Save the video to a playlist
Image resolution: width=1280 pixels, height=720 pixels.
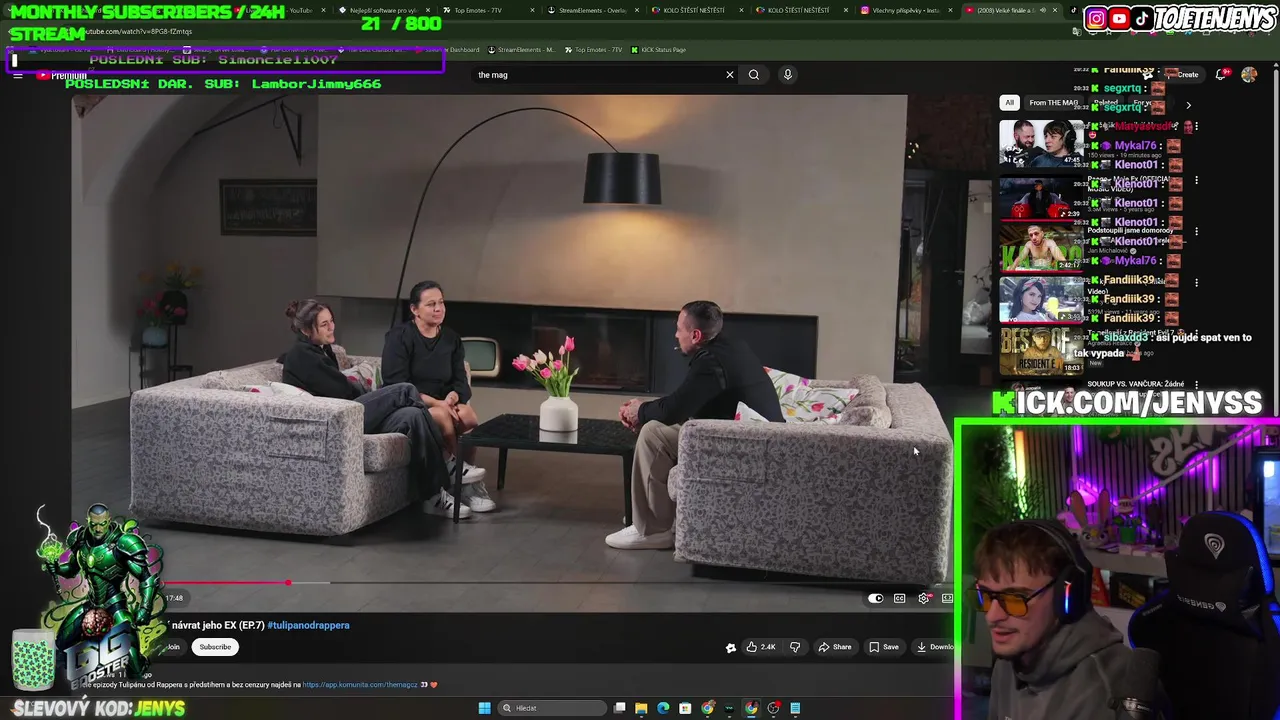[884, 647]
